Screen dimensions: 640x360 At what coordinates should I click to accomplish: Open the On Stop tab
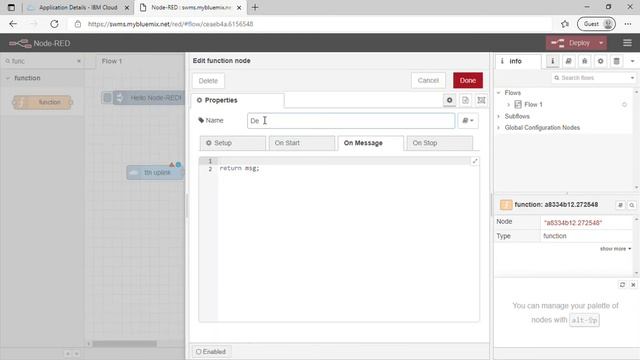440,143
